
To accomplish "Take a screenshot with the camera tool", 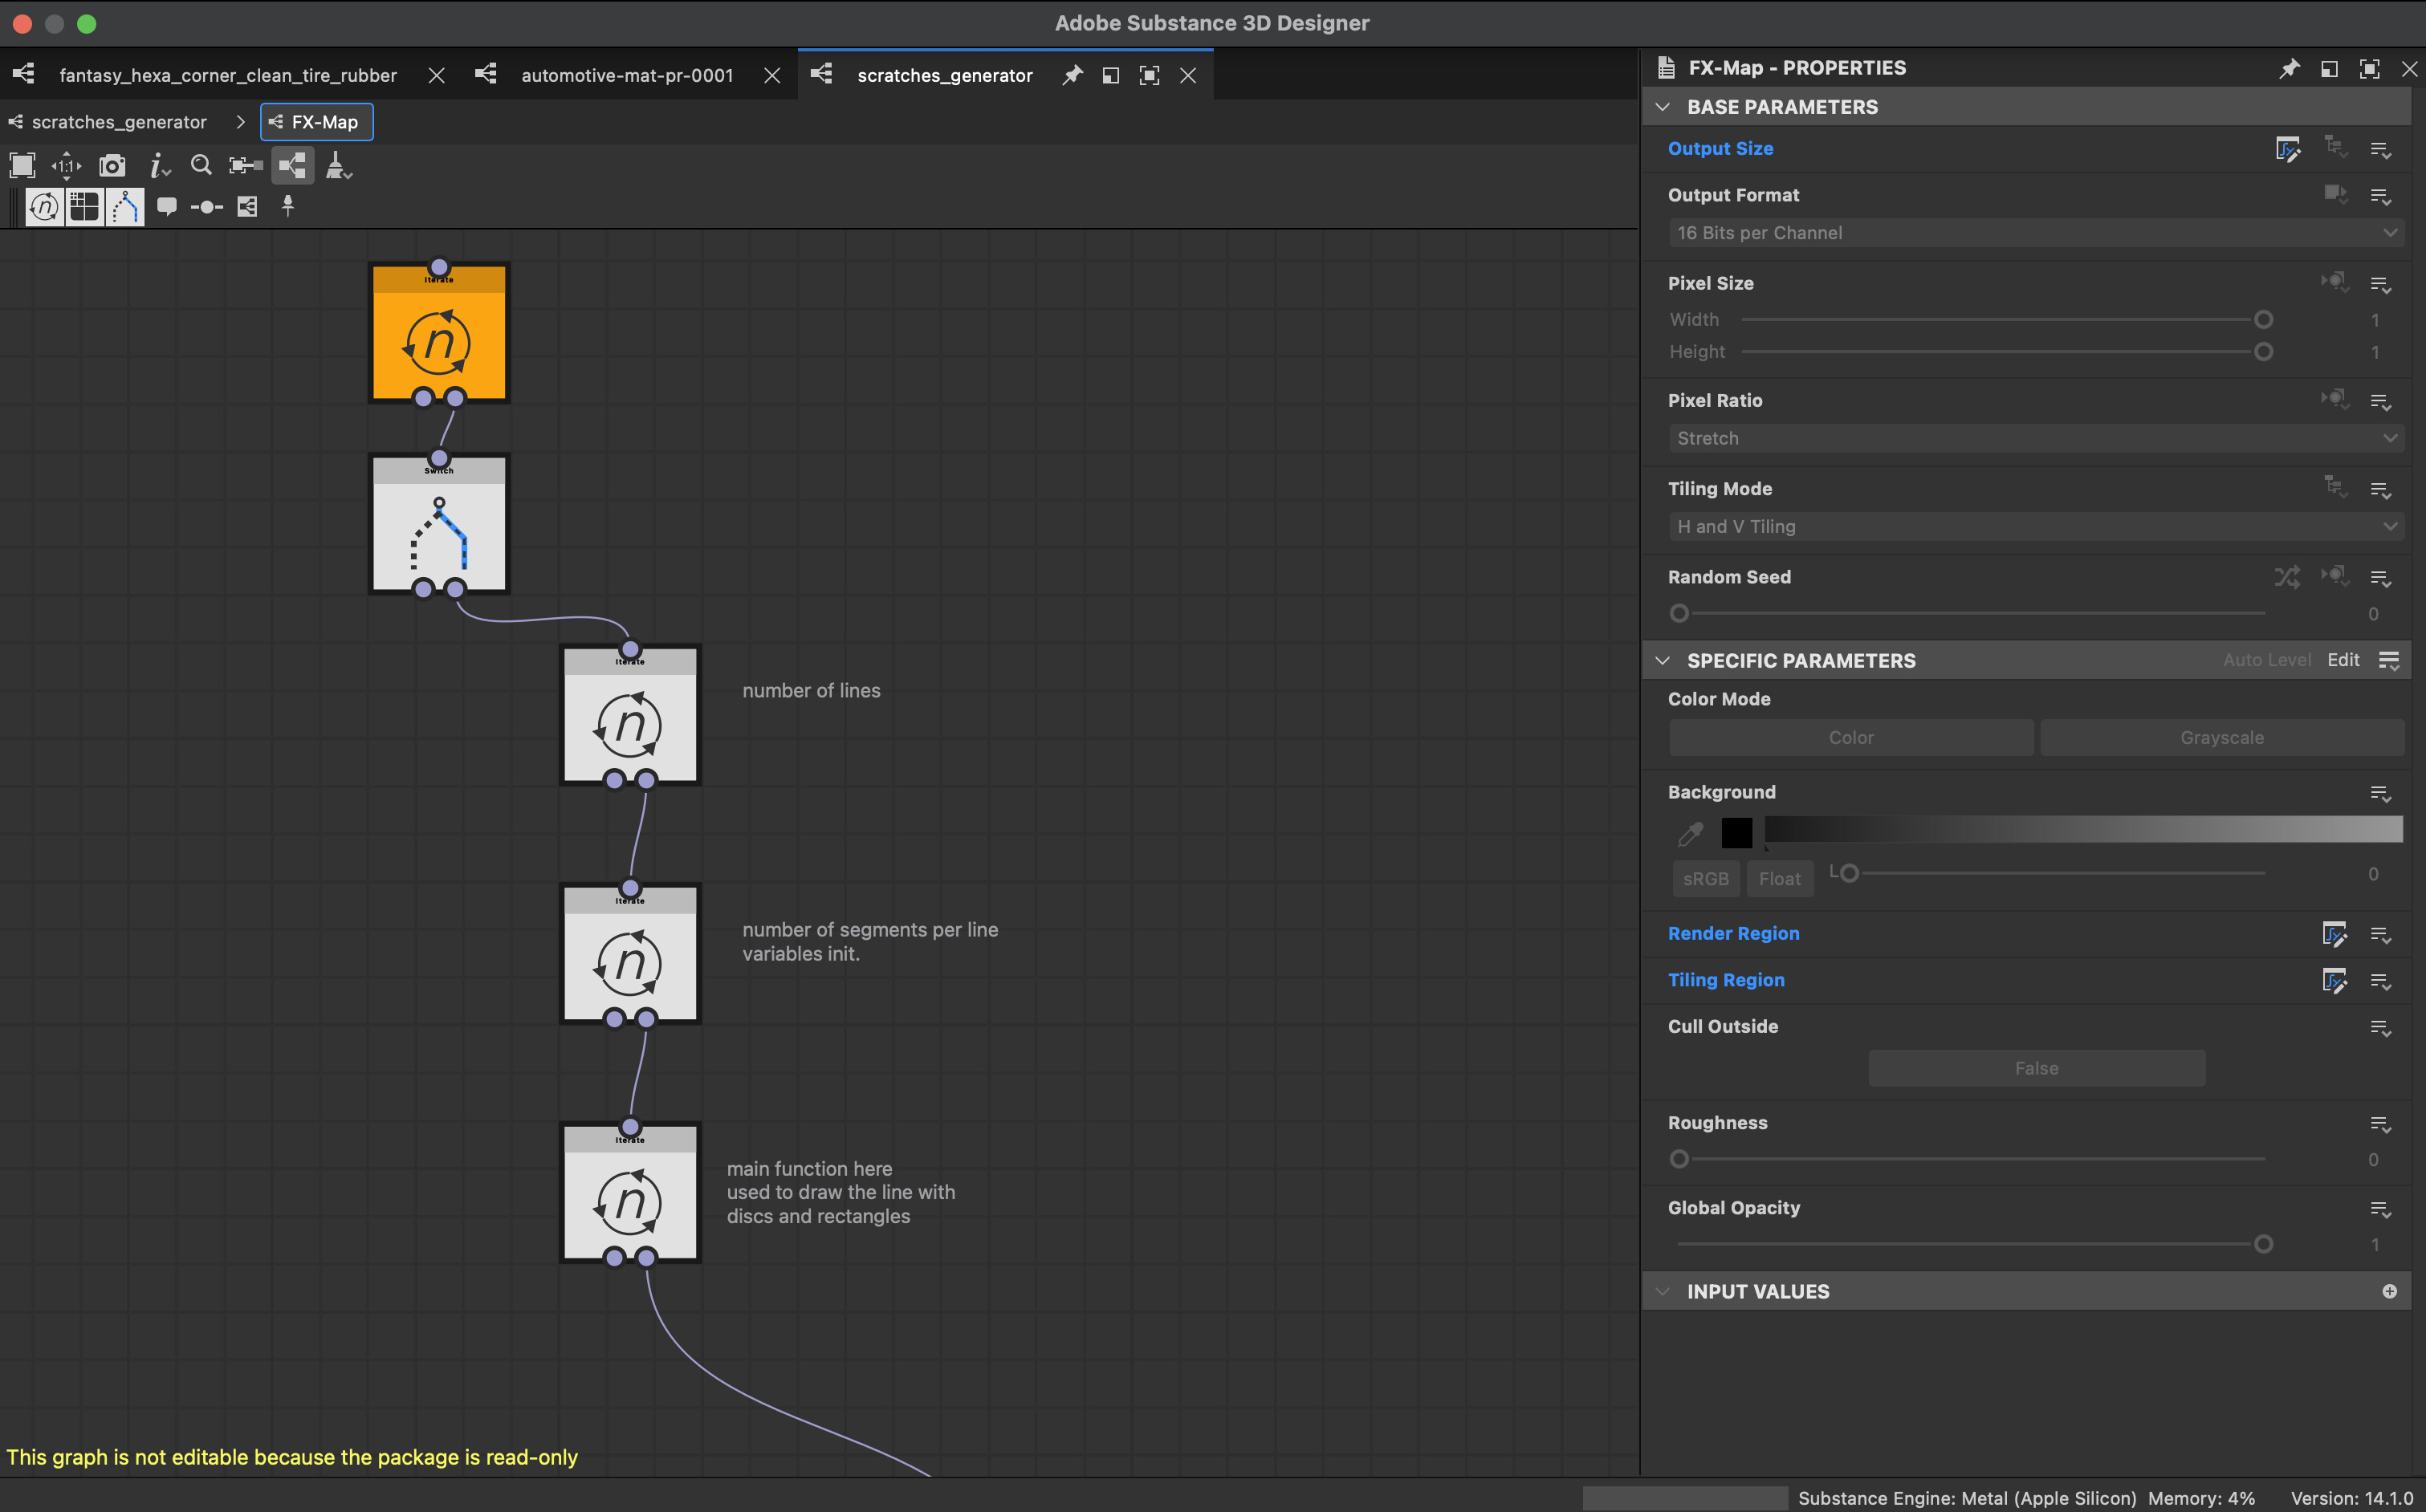I will coord(112,166).
